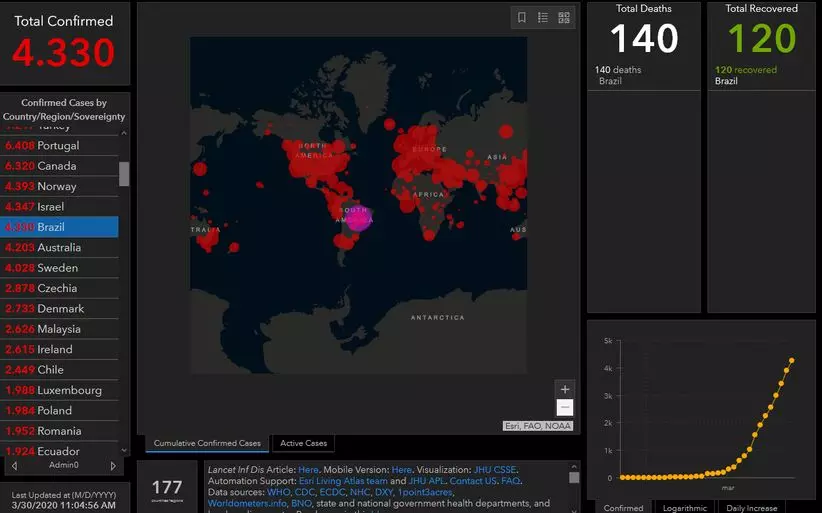Switch to Active Cases tab
Viewport: 822px width, 513px height.
click(304, 443)
